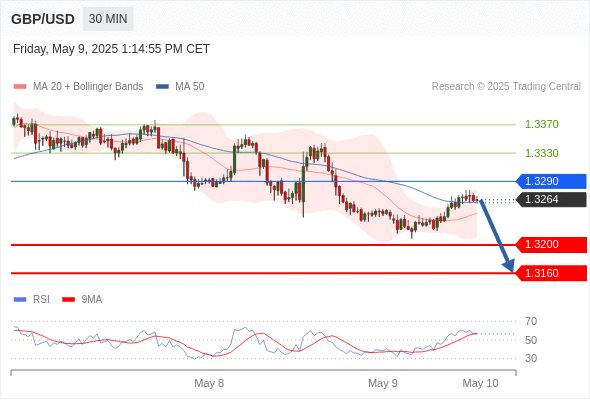590x400 pixels.
Task: Select the 1.3264 current price tag
Action: pyautogui.click(x=551, y=199)
